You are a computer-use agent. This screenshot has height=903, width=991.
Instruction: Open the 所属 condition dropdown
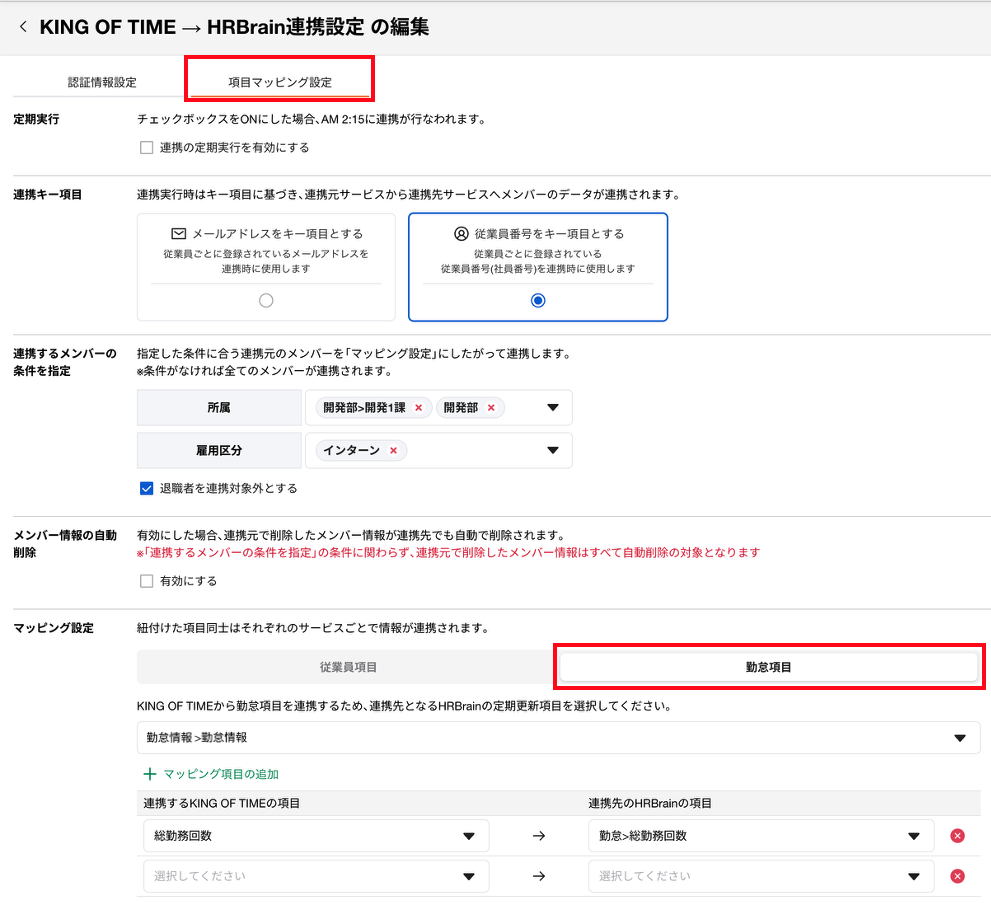pos(552,408)
